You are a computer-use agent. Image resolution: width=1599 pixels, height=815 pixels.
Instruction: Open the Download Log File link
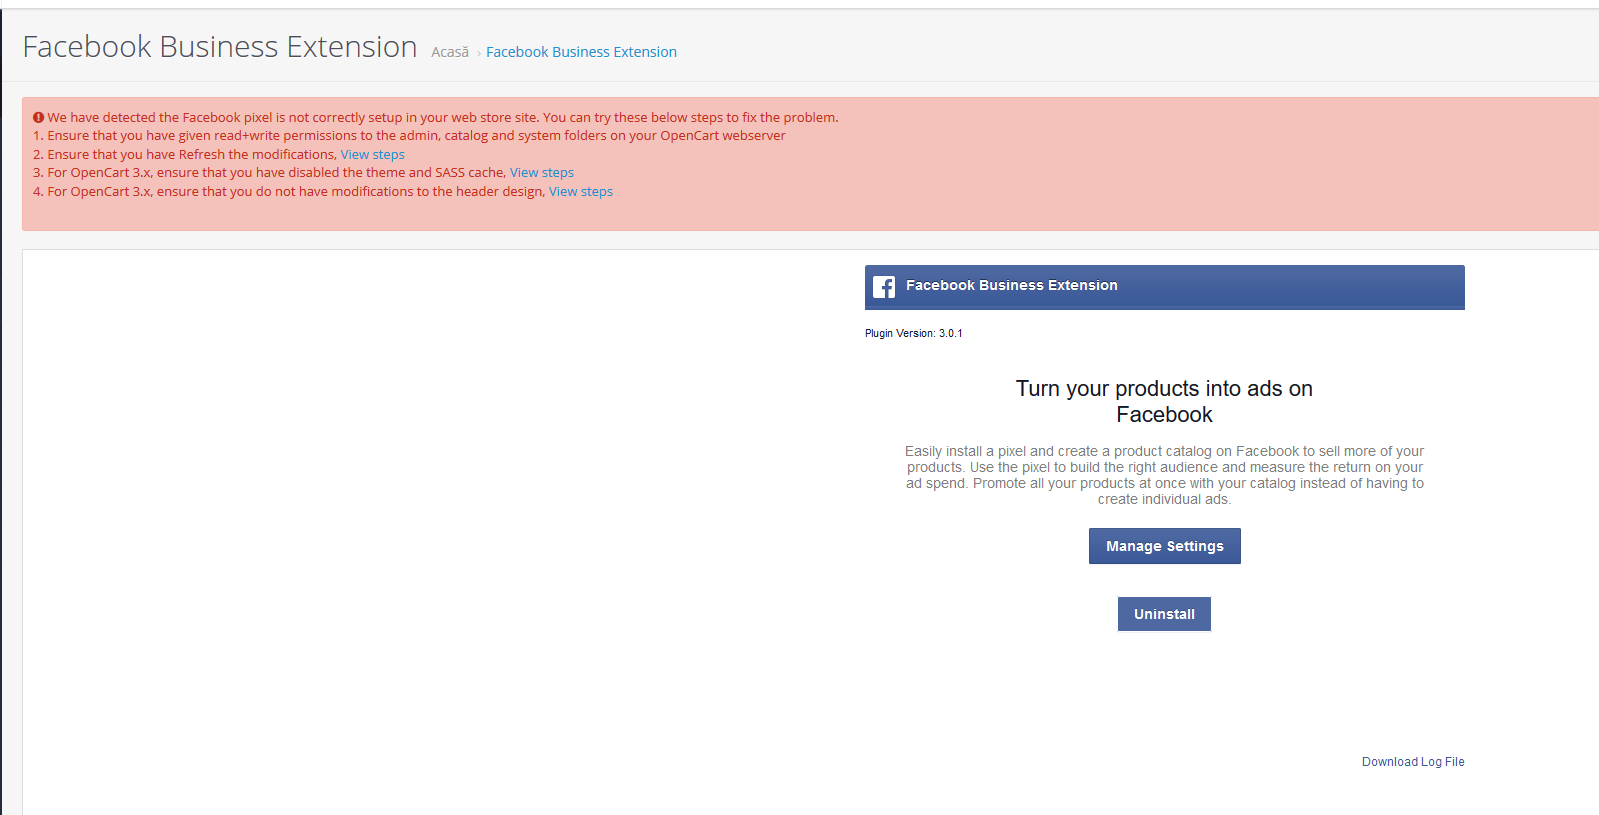click(1412, 761)
